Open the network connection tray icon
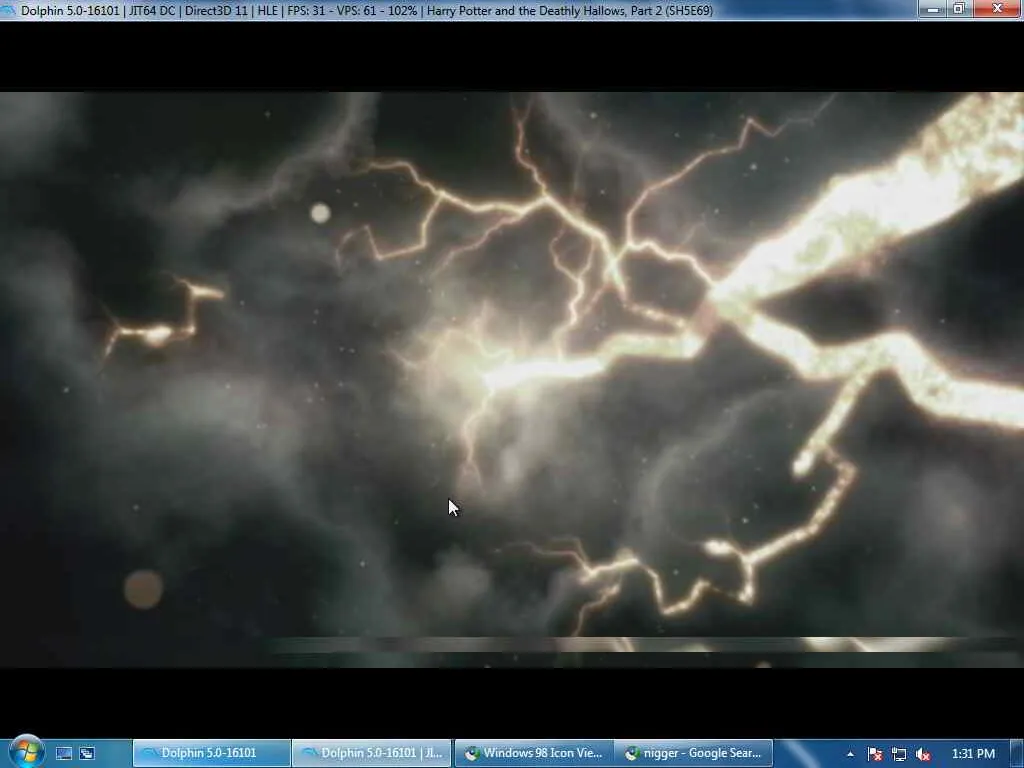The height and width of the screenshot is (768, 1024). (x=899, y=754)
